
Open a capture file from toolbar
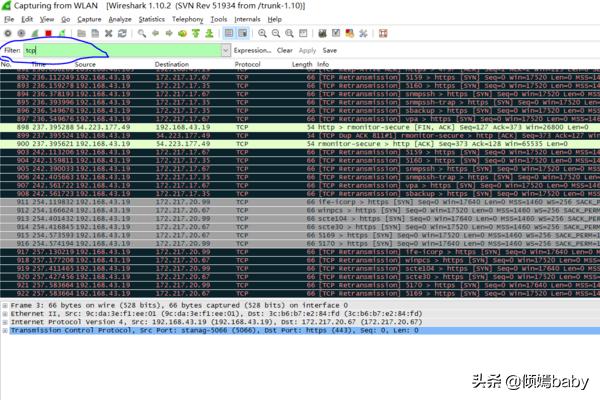point(82,33)
